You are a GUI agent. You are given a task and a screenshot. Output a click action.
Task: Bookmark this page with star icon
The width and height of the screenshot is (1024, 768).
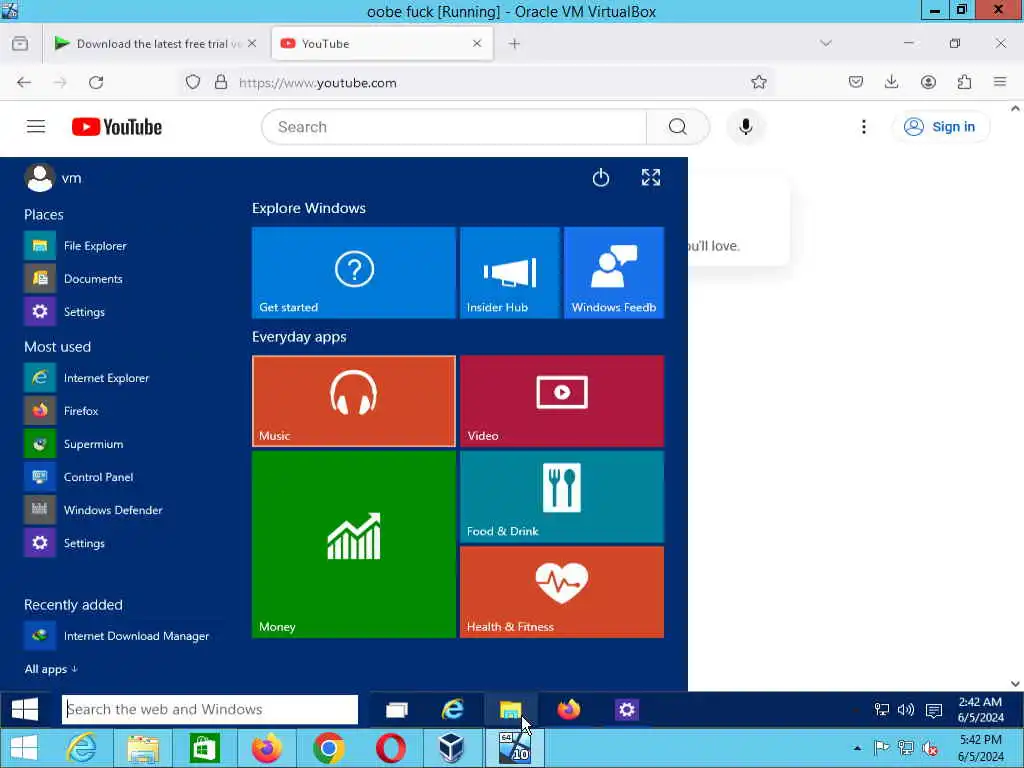point(758,82)
